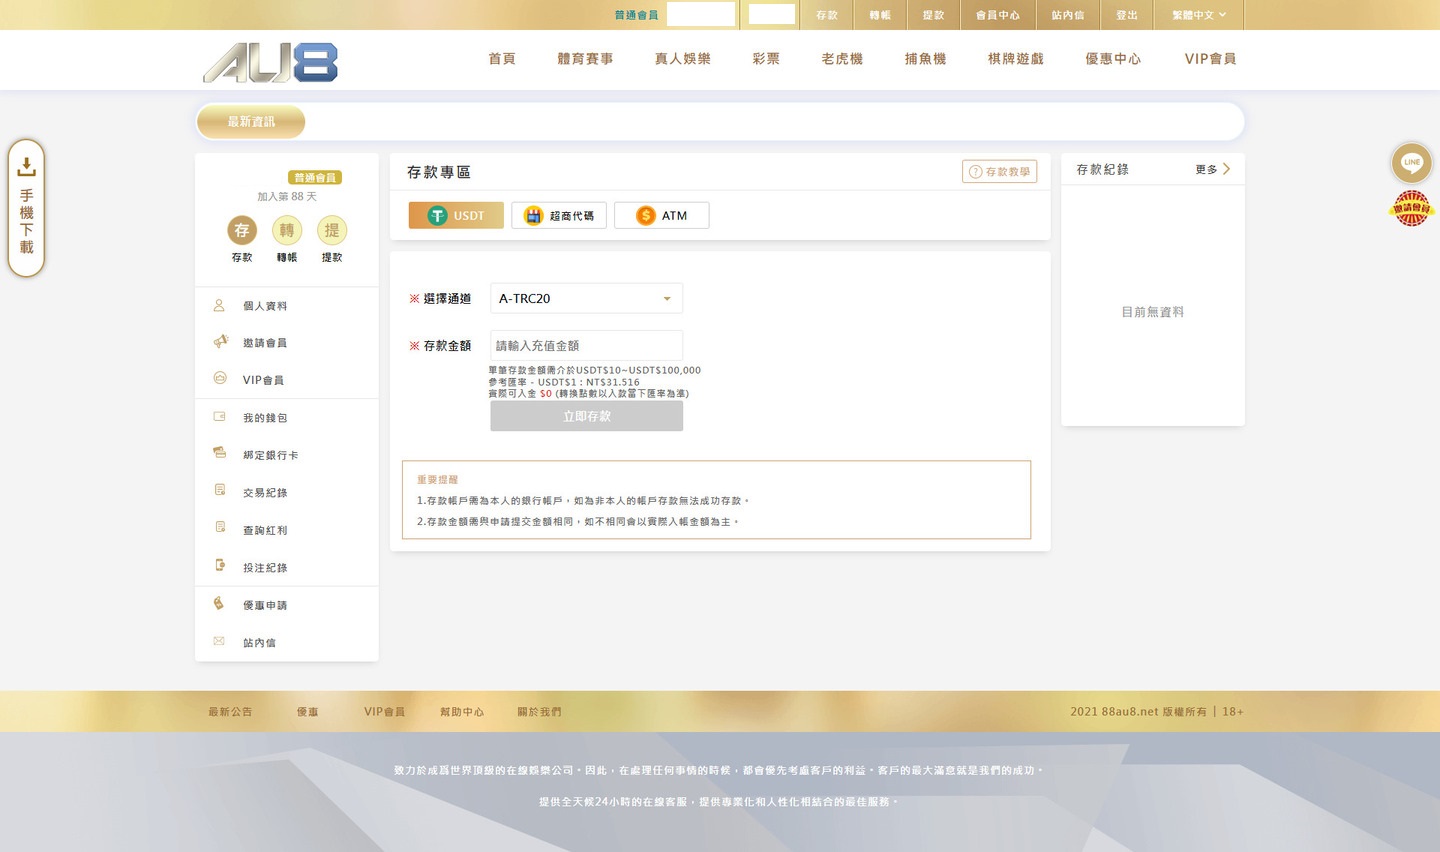1440x852 pixels.
Task: Click 站內信 in the top bar
Action: click(x=1068, y=15)
